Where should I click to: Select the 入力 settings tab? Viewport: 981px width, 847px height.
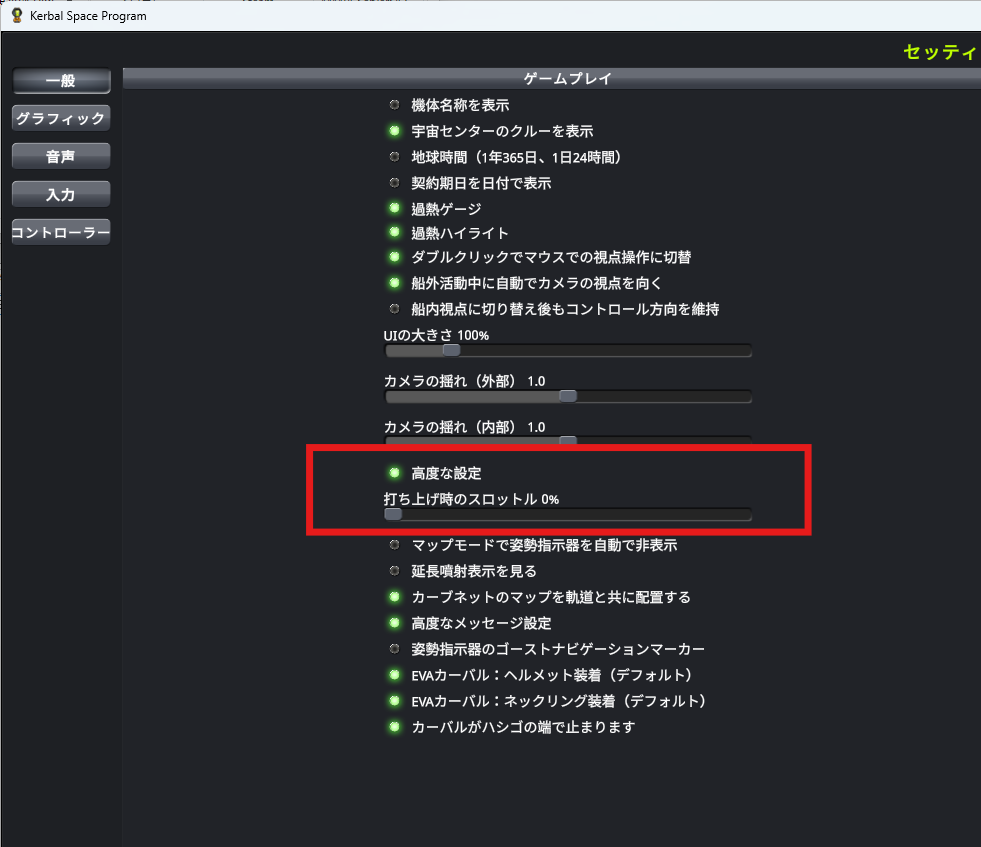60,194
